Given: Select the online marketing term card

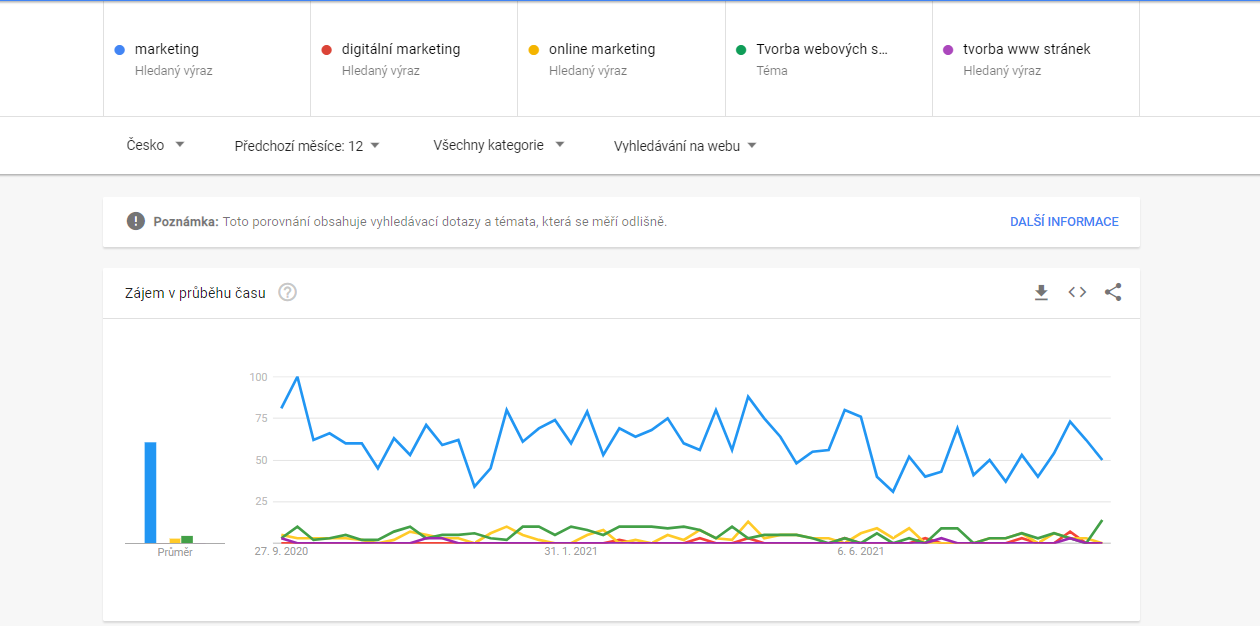Looking at the screenshot, I should click(x=621, y=59).
